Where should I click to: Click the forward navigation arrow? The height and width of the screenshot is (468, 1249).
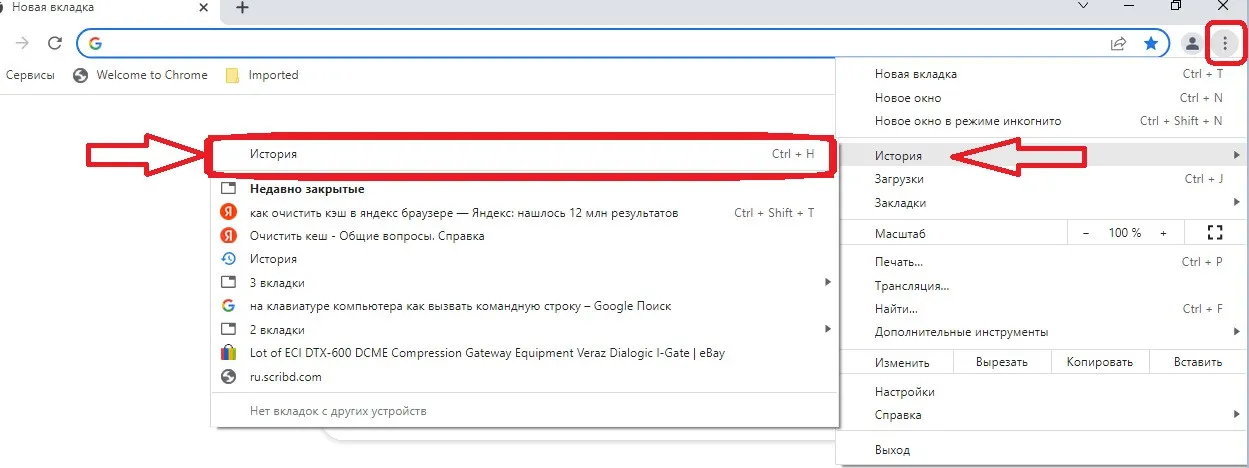pos(22,43)
